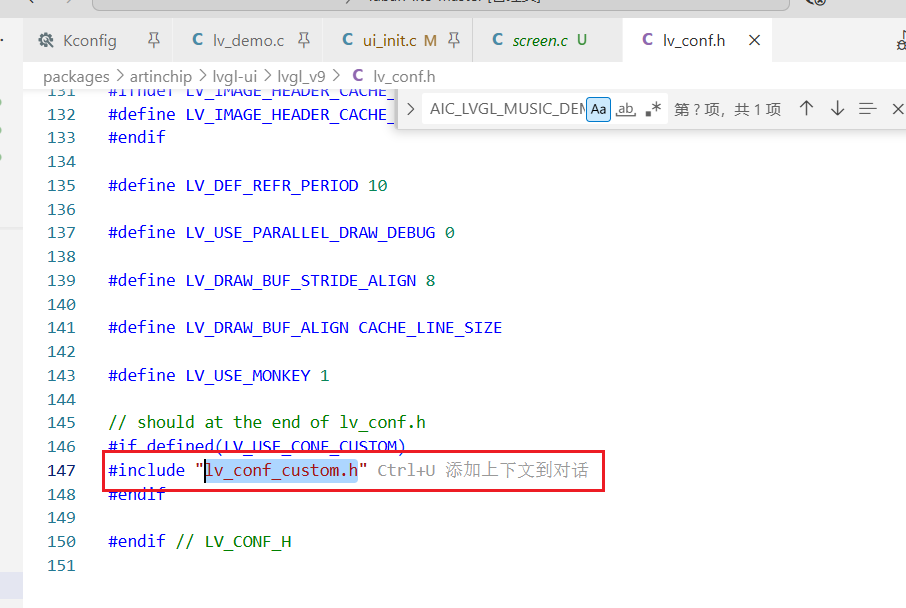Image resolution: width=906 pixels, height=608 pixels.
Task: Open the artinchip breadcrumb
Action: click(x=161, y=76)
